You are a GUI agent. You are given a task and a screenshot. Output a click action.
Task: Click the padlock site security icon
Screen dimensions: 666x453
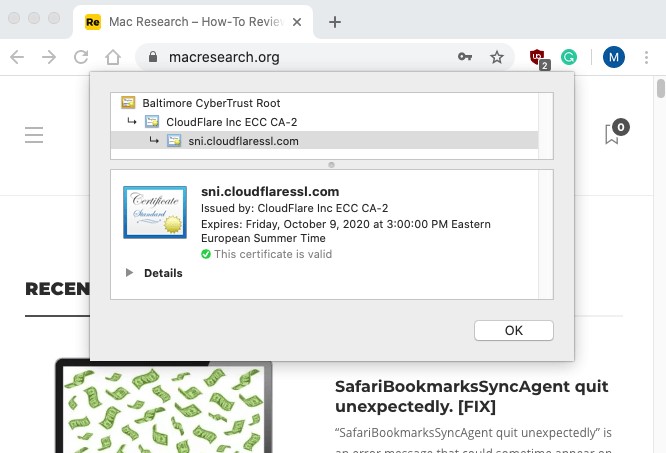click(x=153, y=58)
